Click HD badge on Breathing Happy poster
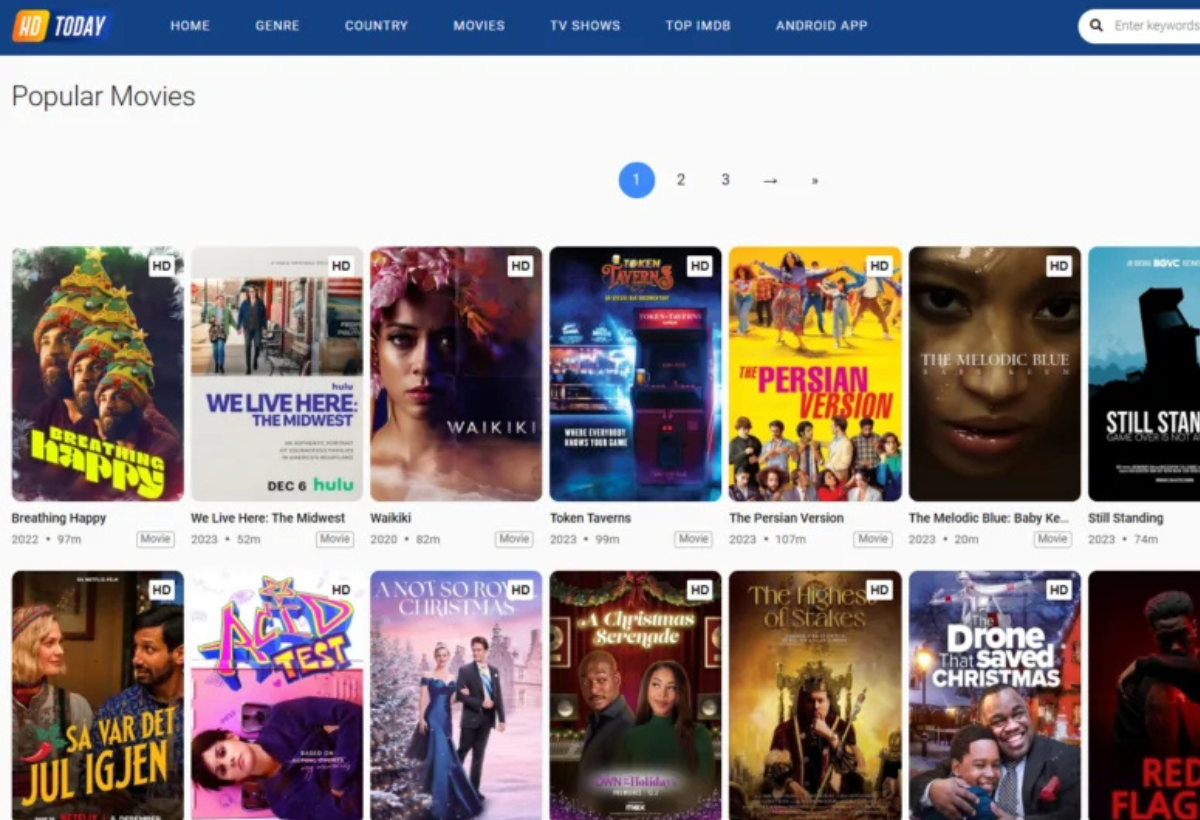 click(x=162, y=266)
